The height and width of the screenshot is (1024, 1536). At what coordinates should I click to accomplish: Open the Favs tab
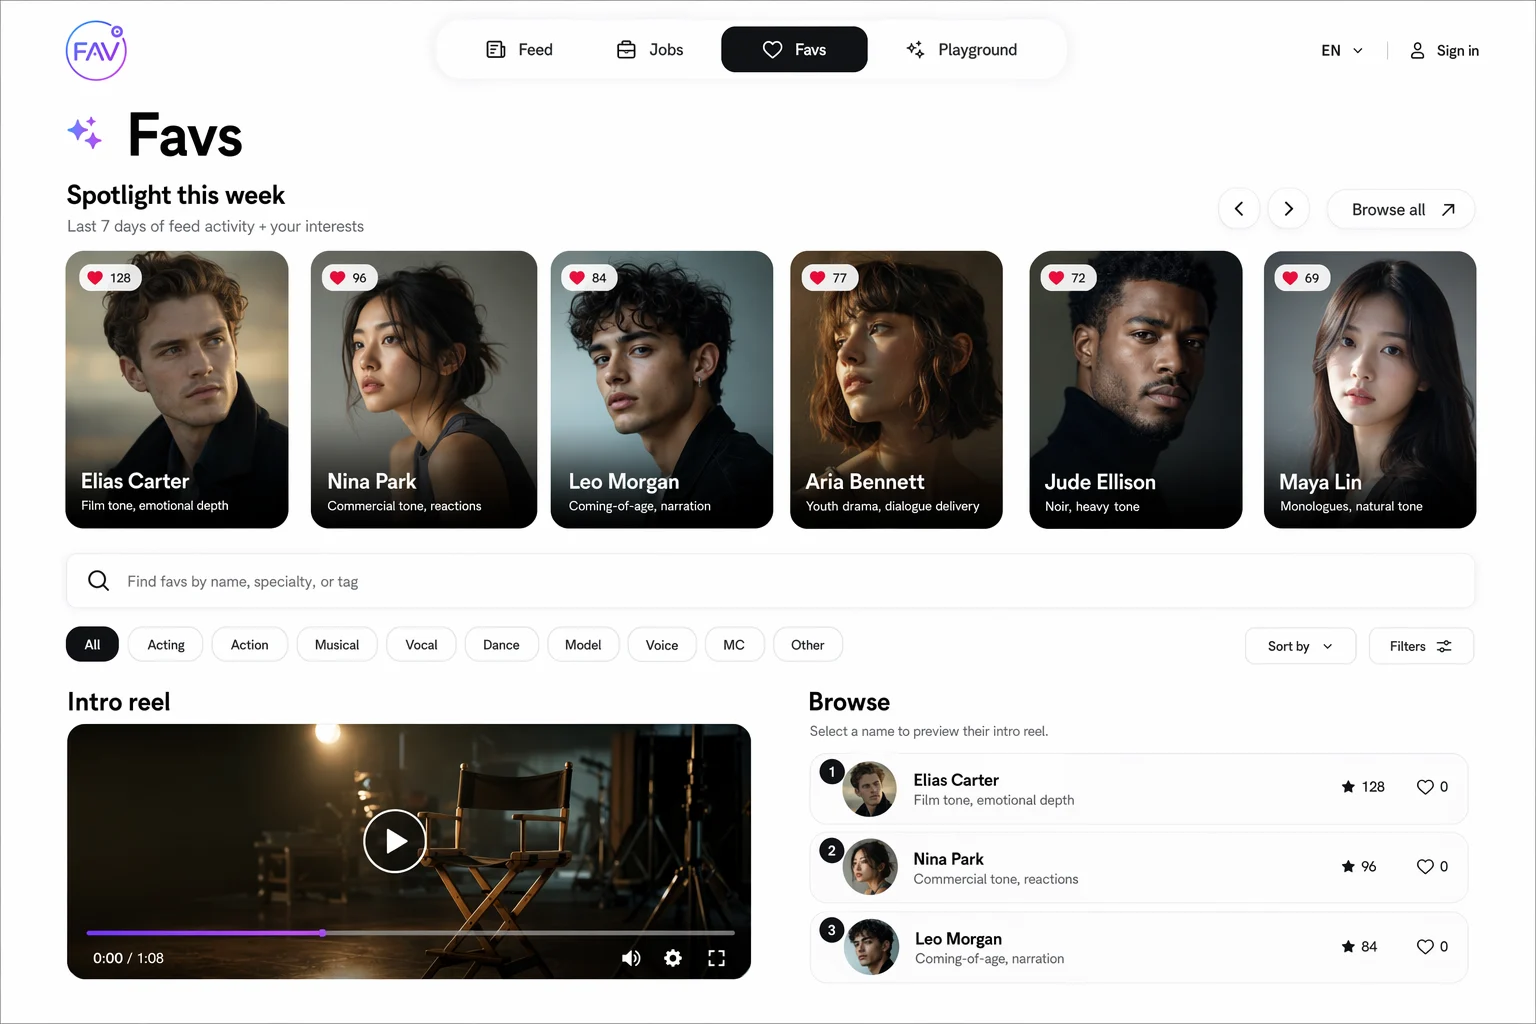tap(794, 49)
